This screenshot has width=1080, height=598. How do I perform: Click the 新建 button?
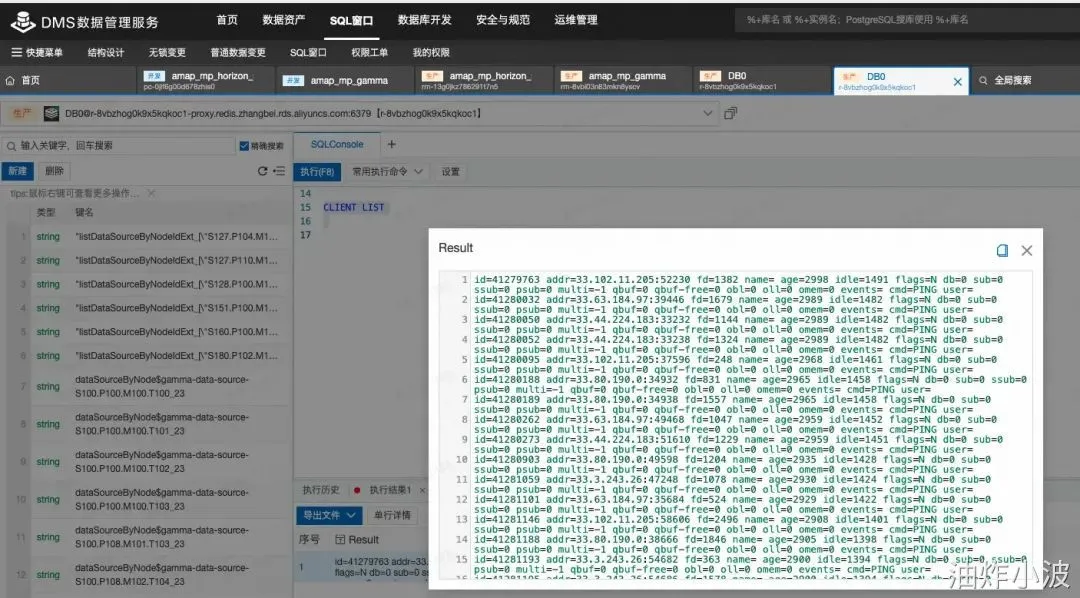pyautogui.click(x=17, y=171)
